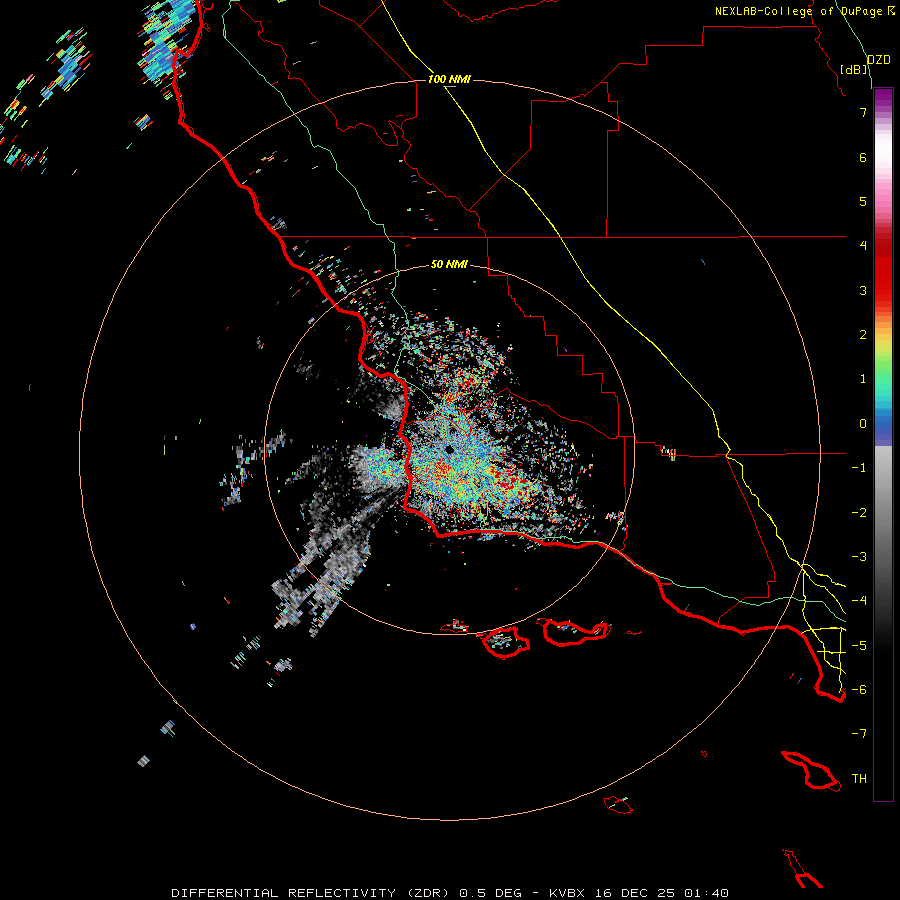Click the DZD legend title
This screenshot has width=900, height=900.
pos(879,60)
